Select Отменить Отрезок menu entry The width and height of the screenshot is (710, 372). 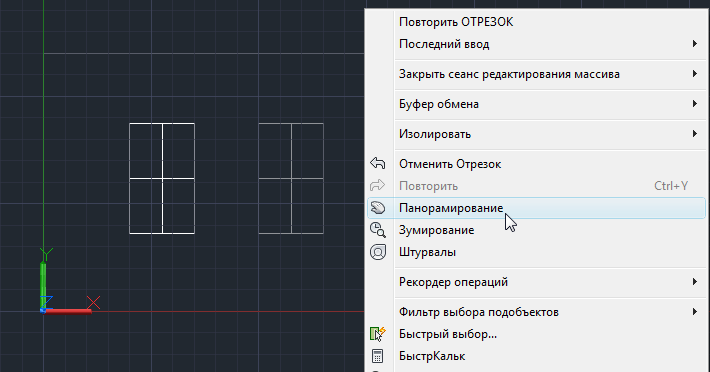[536, 164]
